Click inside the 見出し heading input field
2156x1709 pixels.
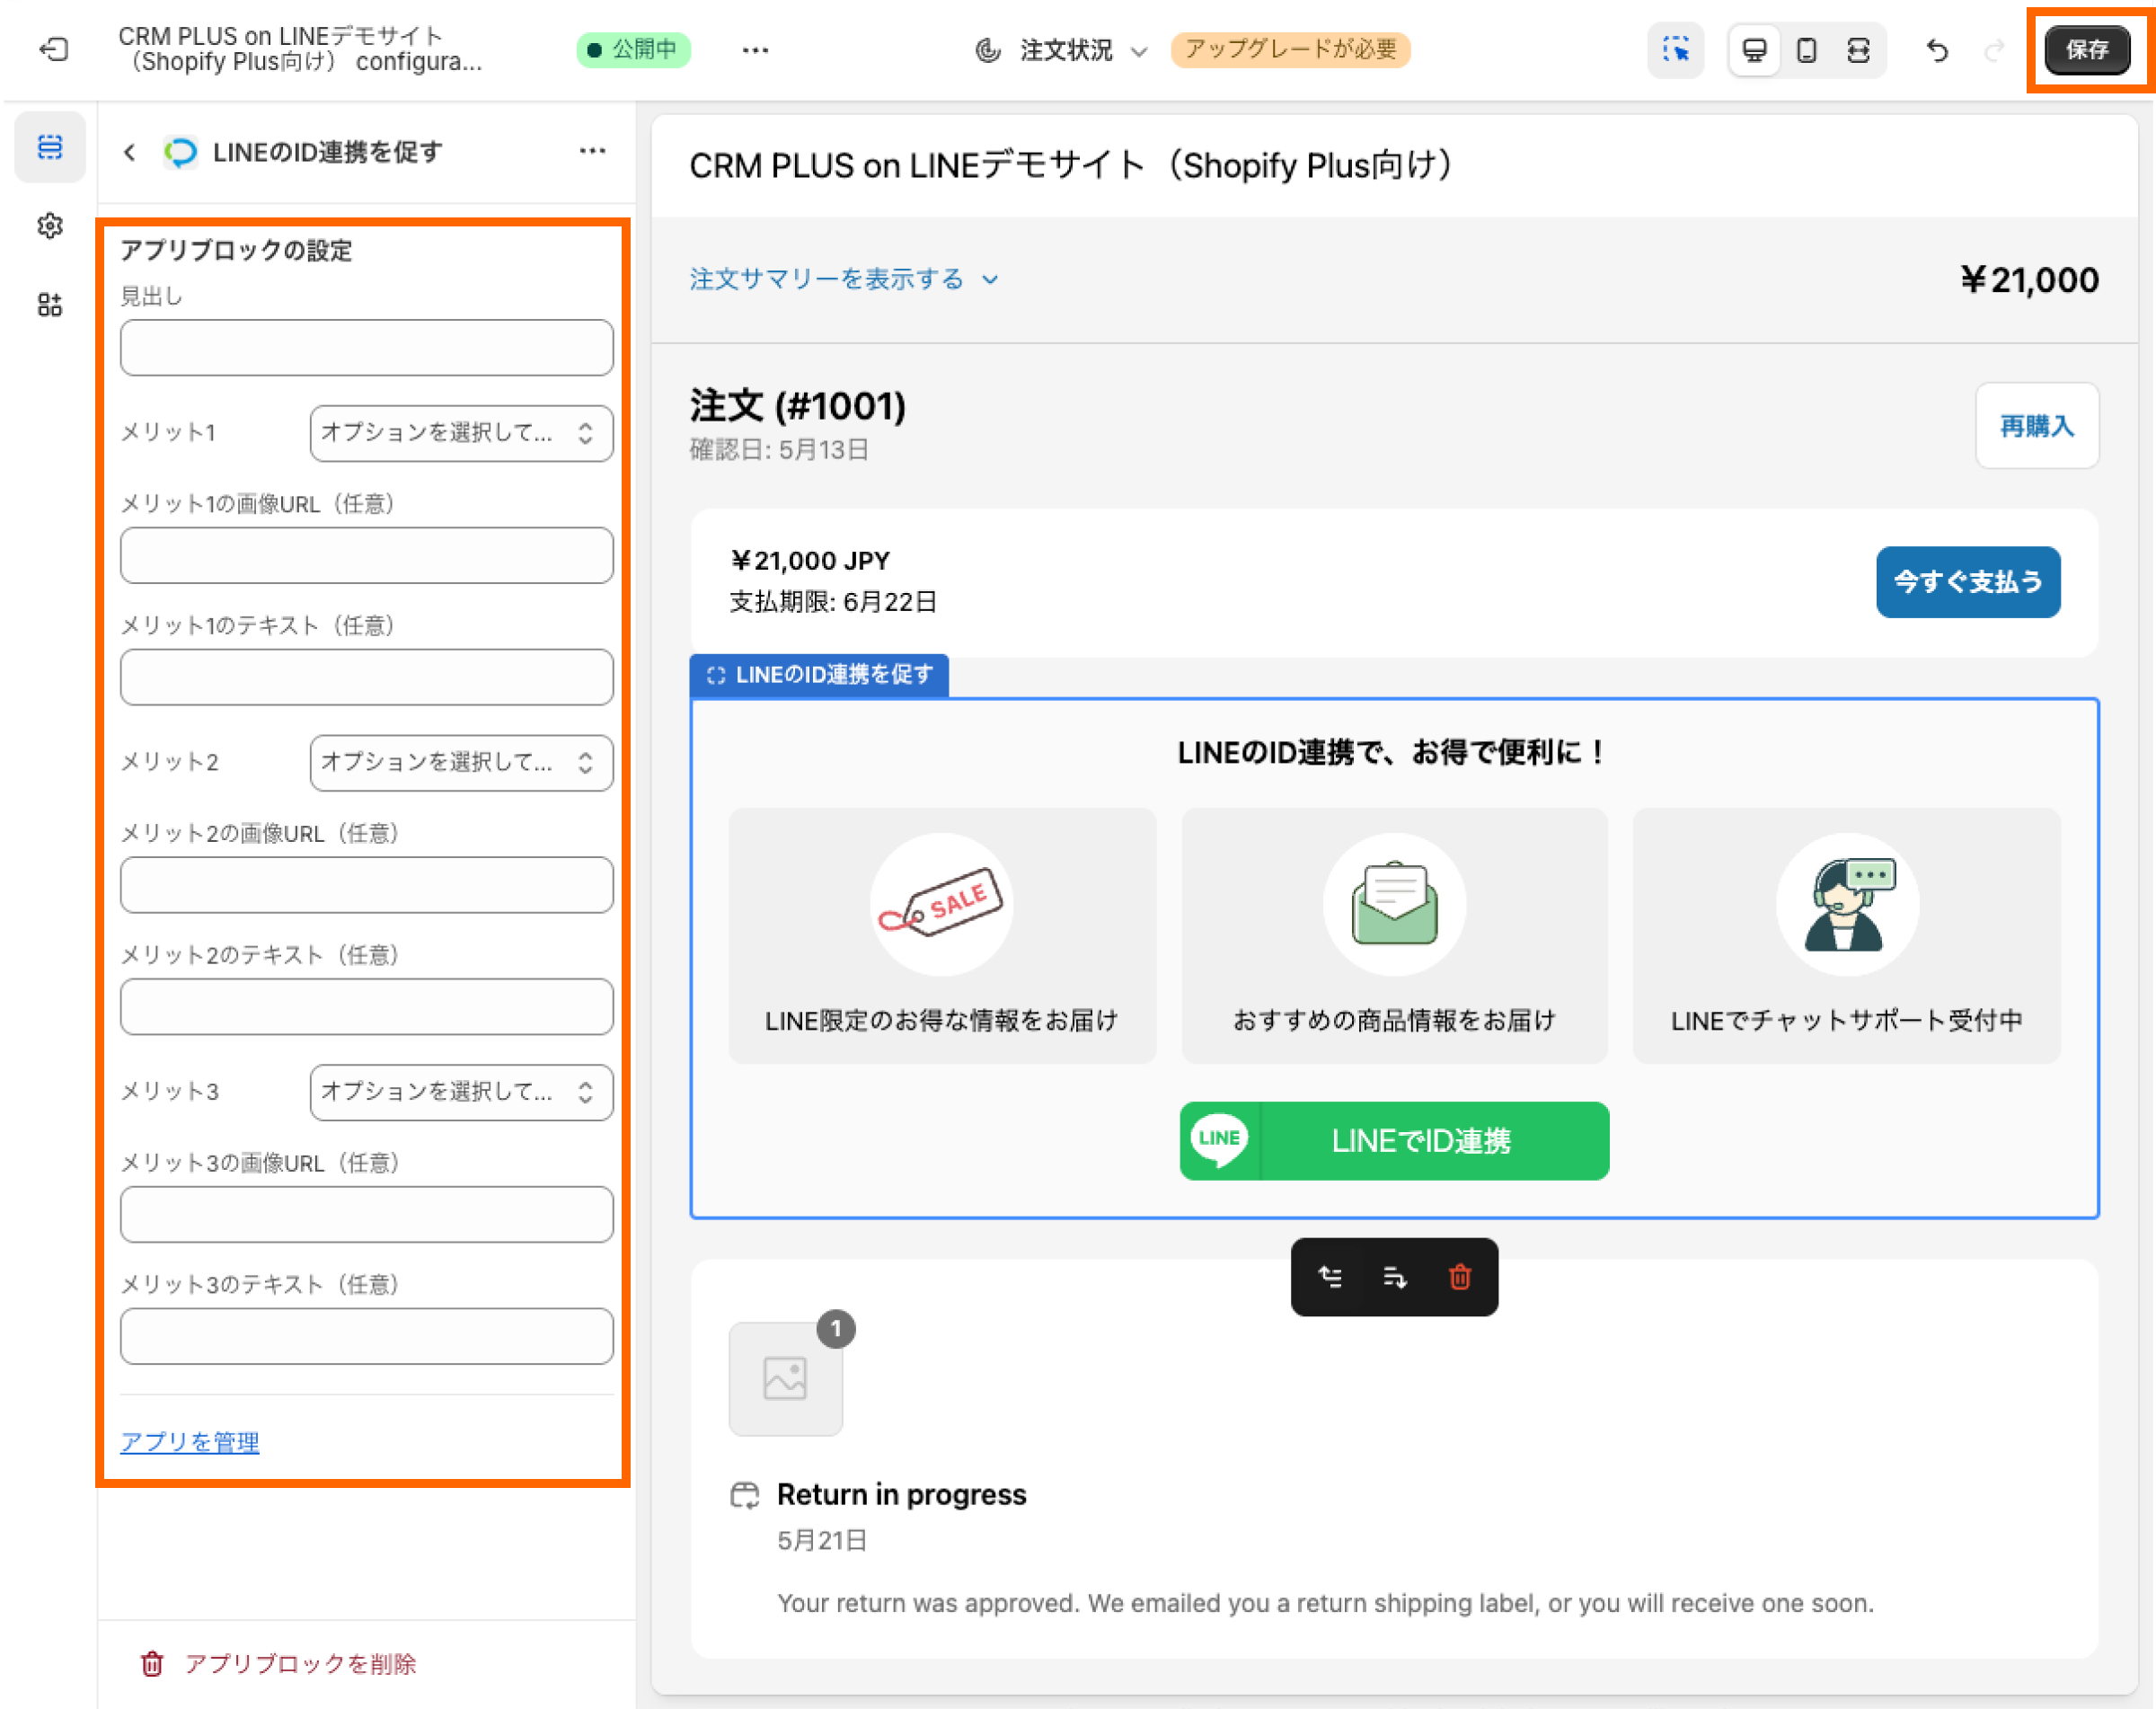(x=366, y=347)
